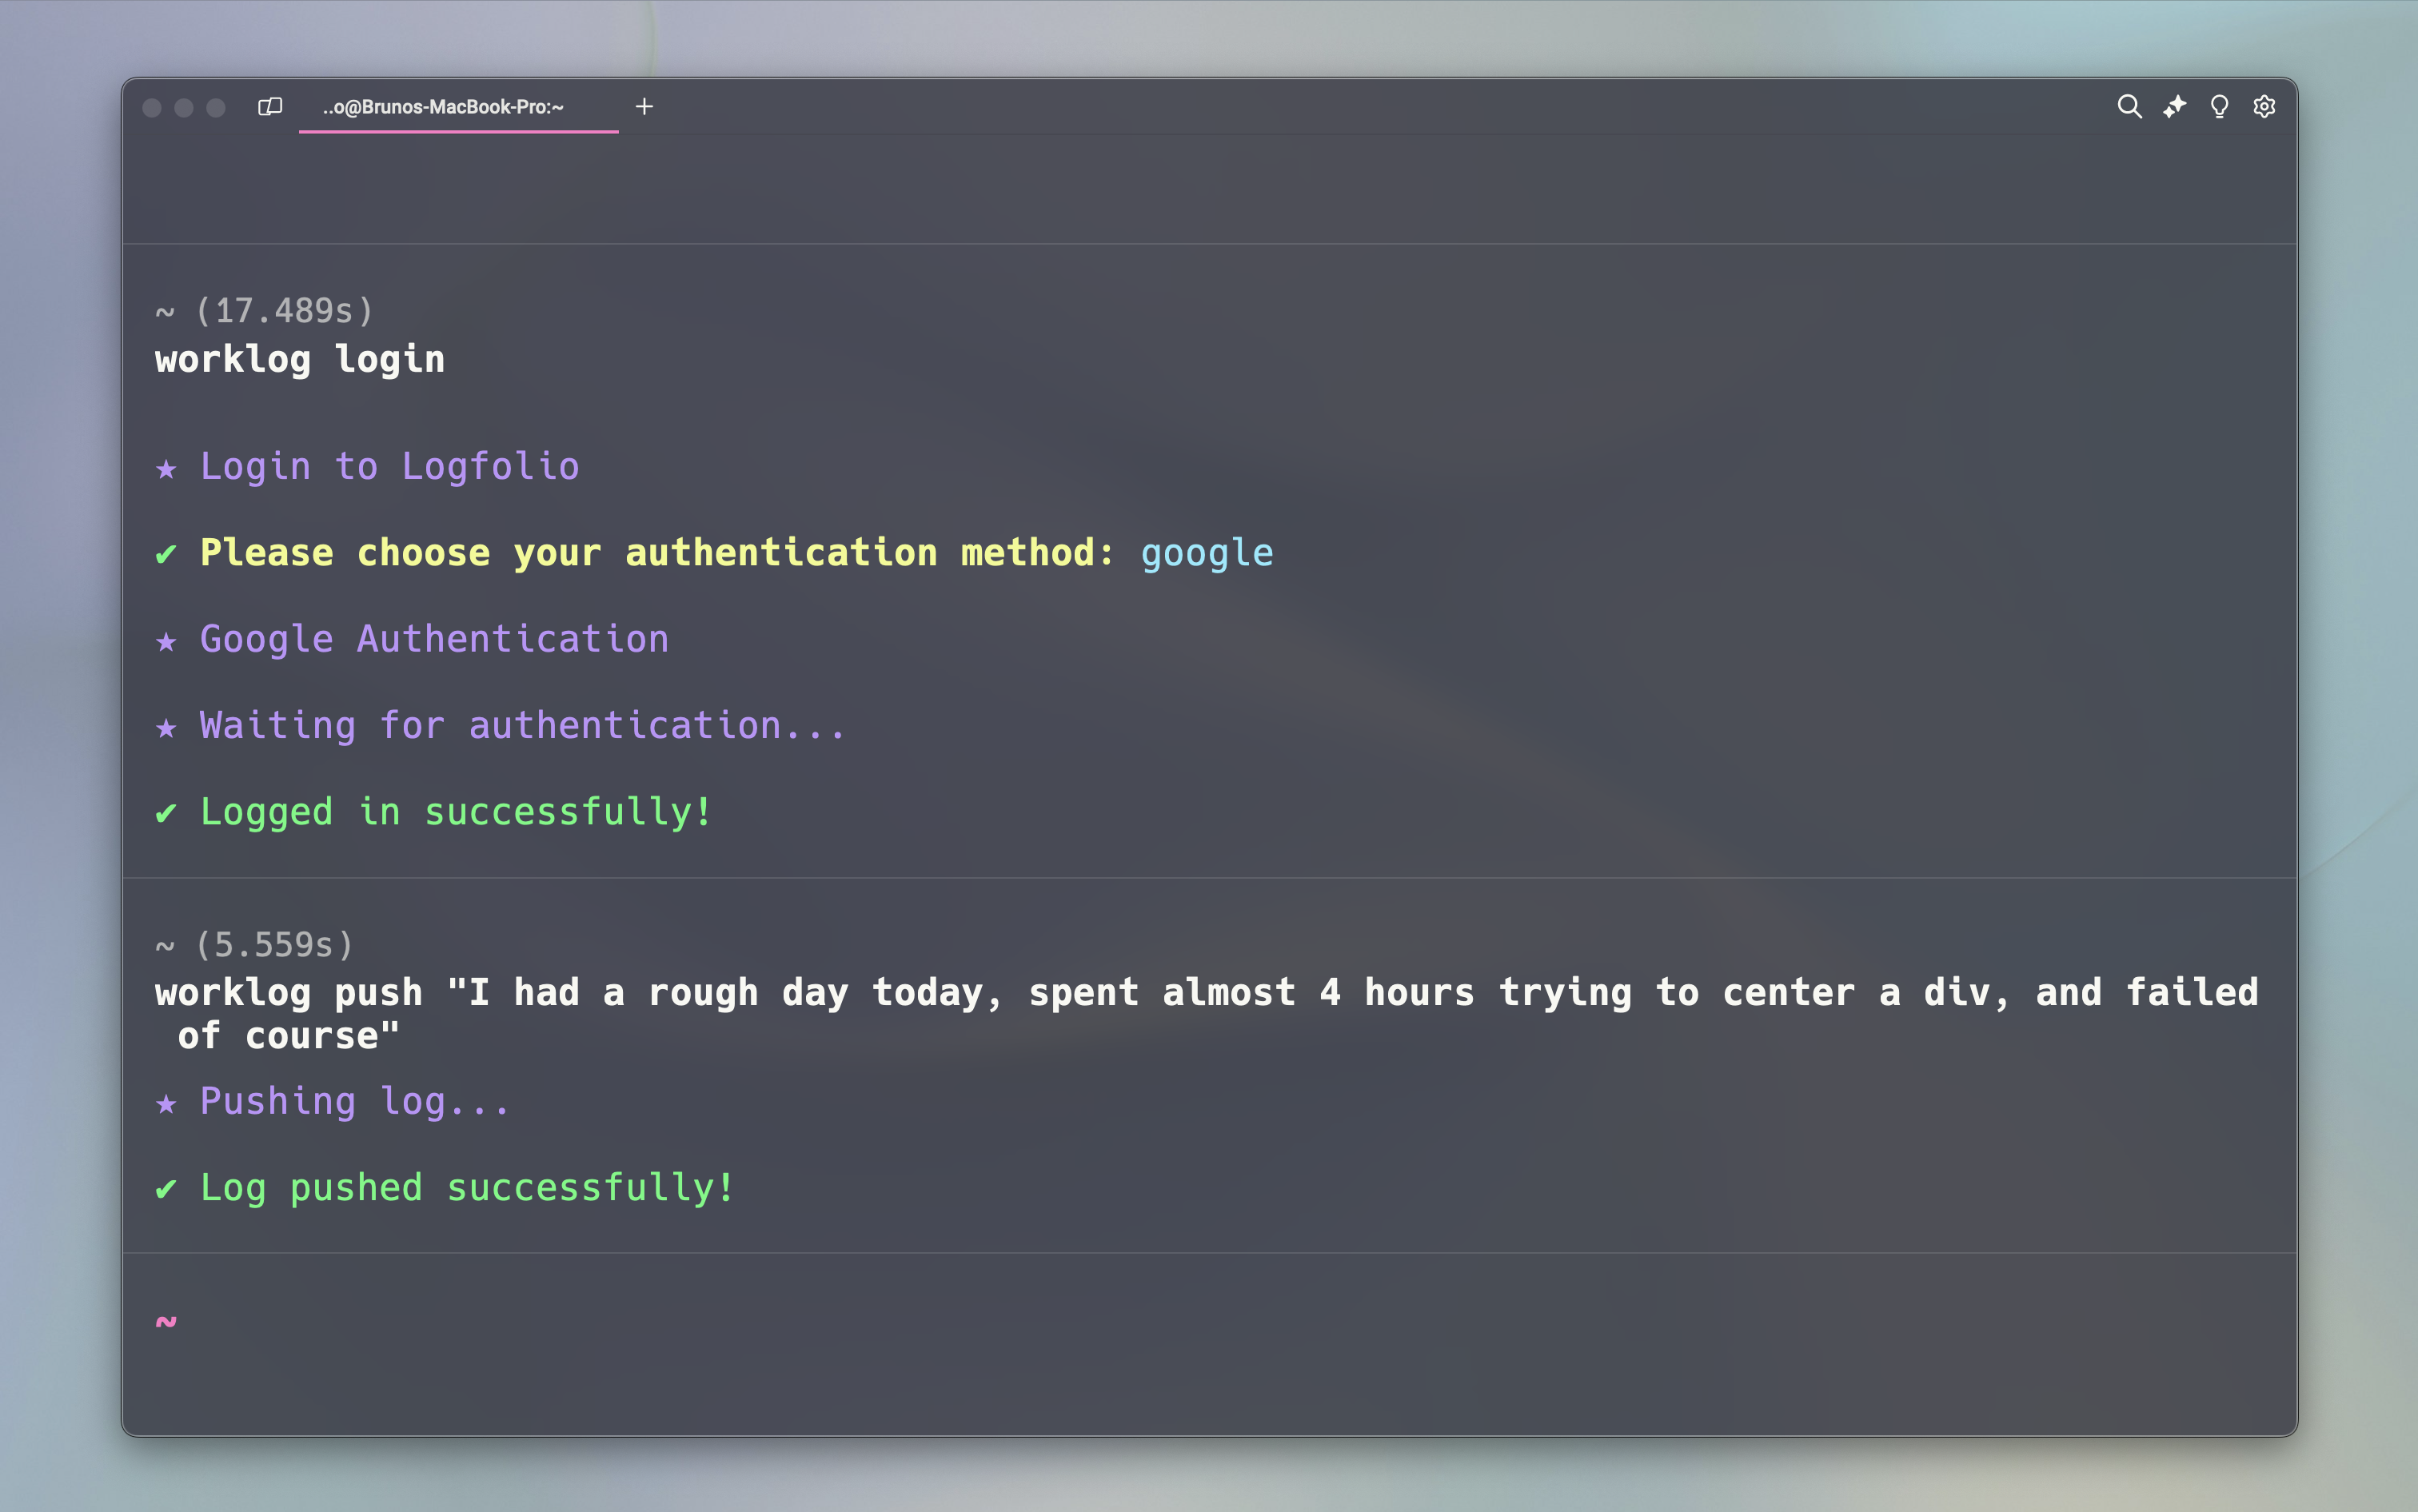Zoom the terminal window to full size
2418x1512 pixels.
point(216,107)
